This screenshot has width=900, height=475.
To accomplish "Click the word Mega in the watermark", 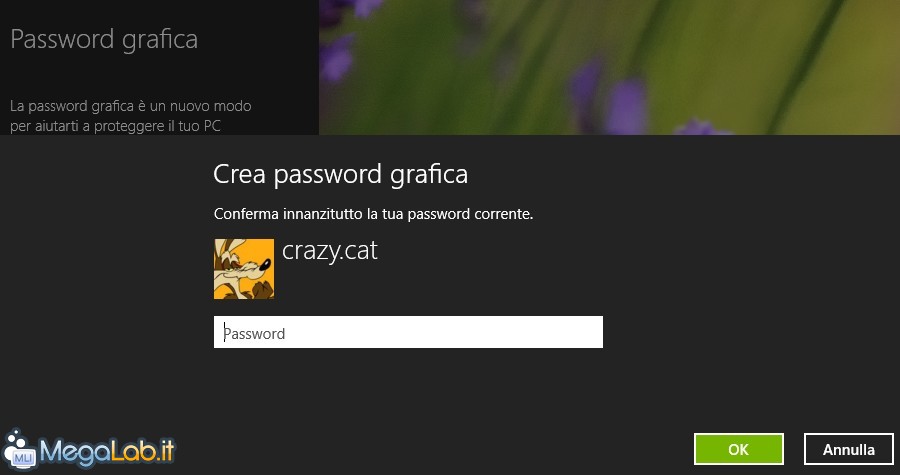I will click(x=75, y=451).
